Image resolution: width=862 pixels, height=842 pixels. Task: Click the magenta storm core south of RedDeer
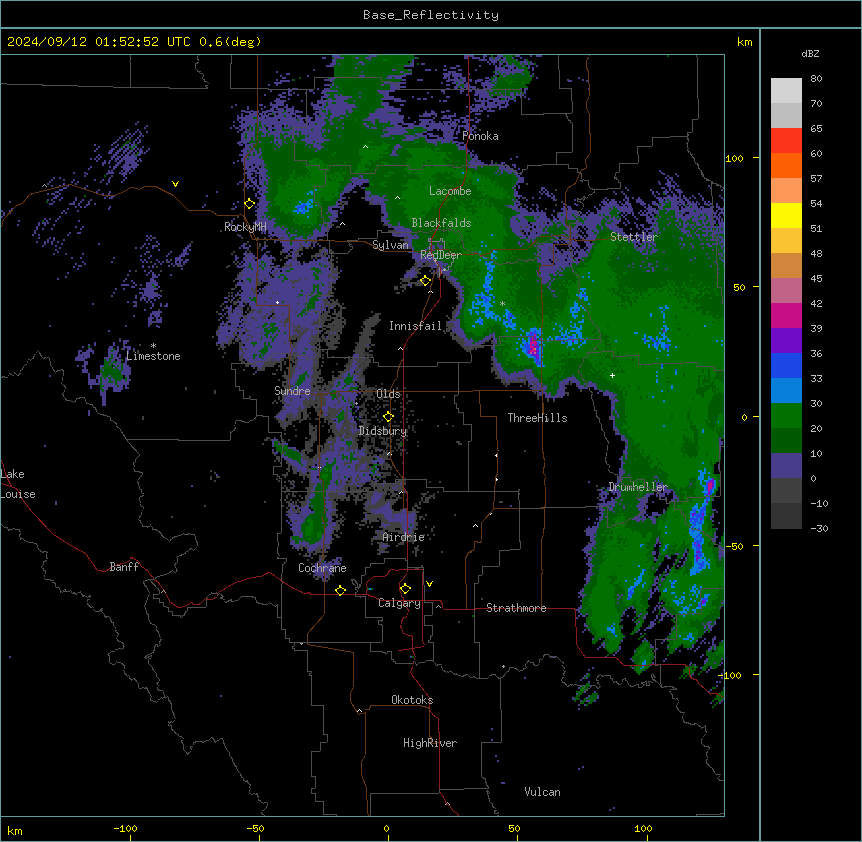pyautogui.click(x=532, y=345)
